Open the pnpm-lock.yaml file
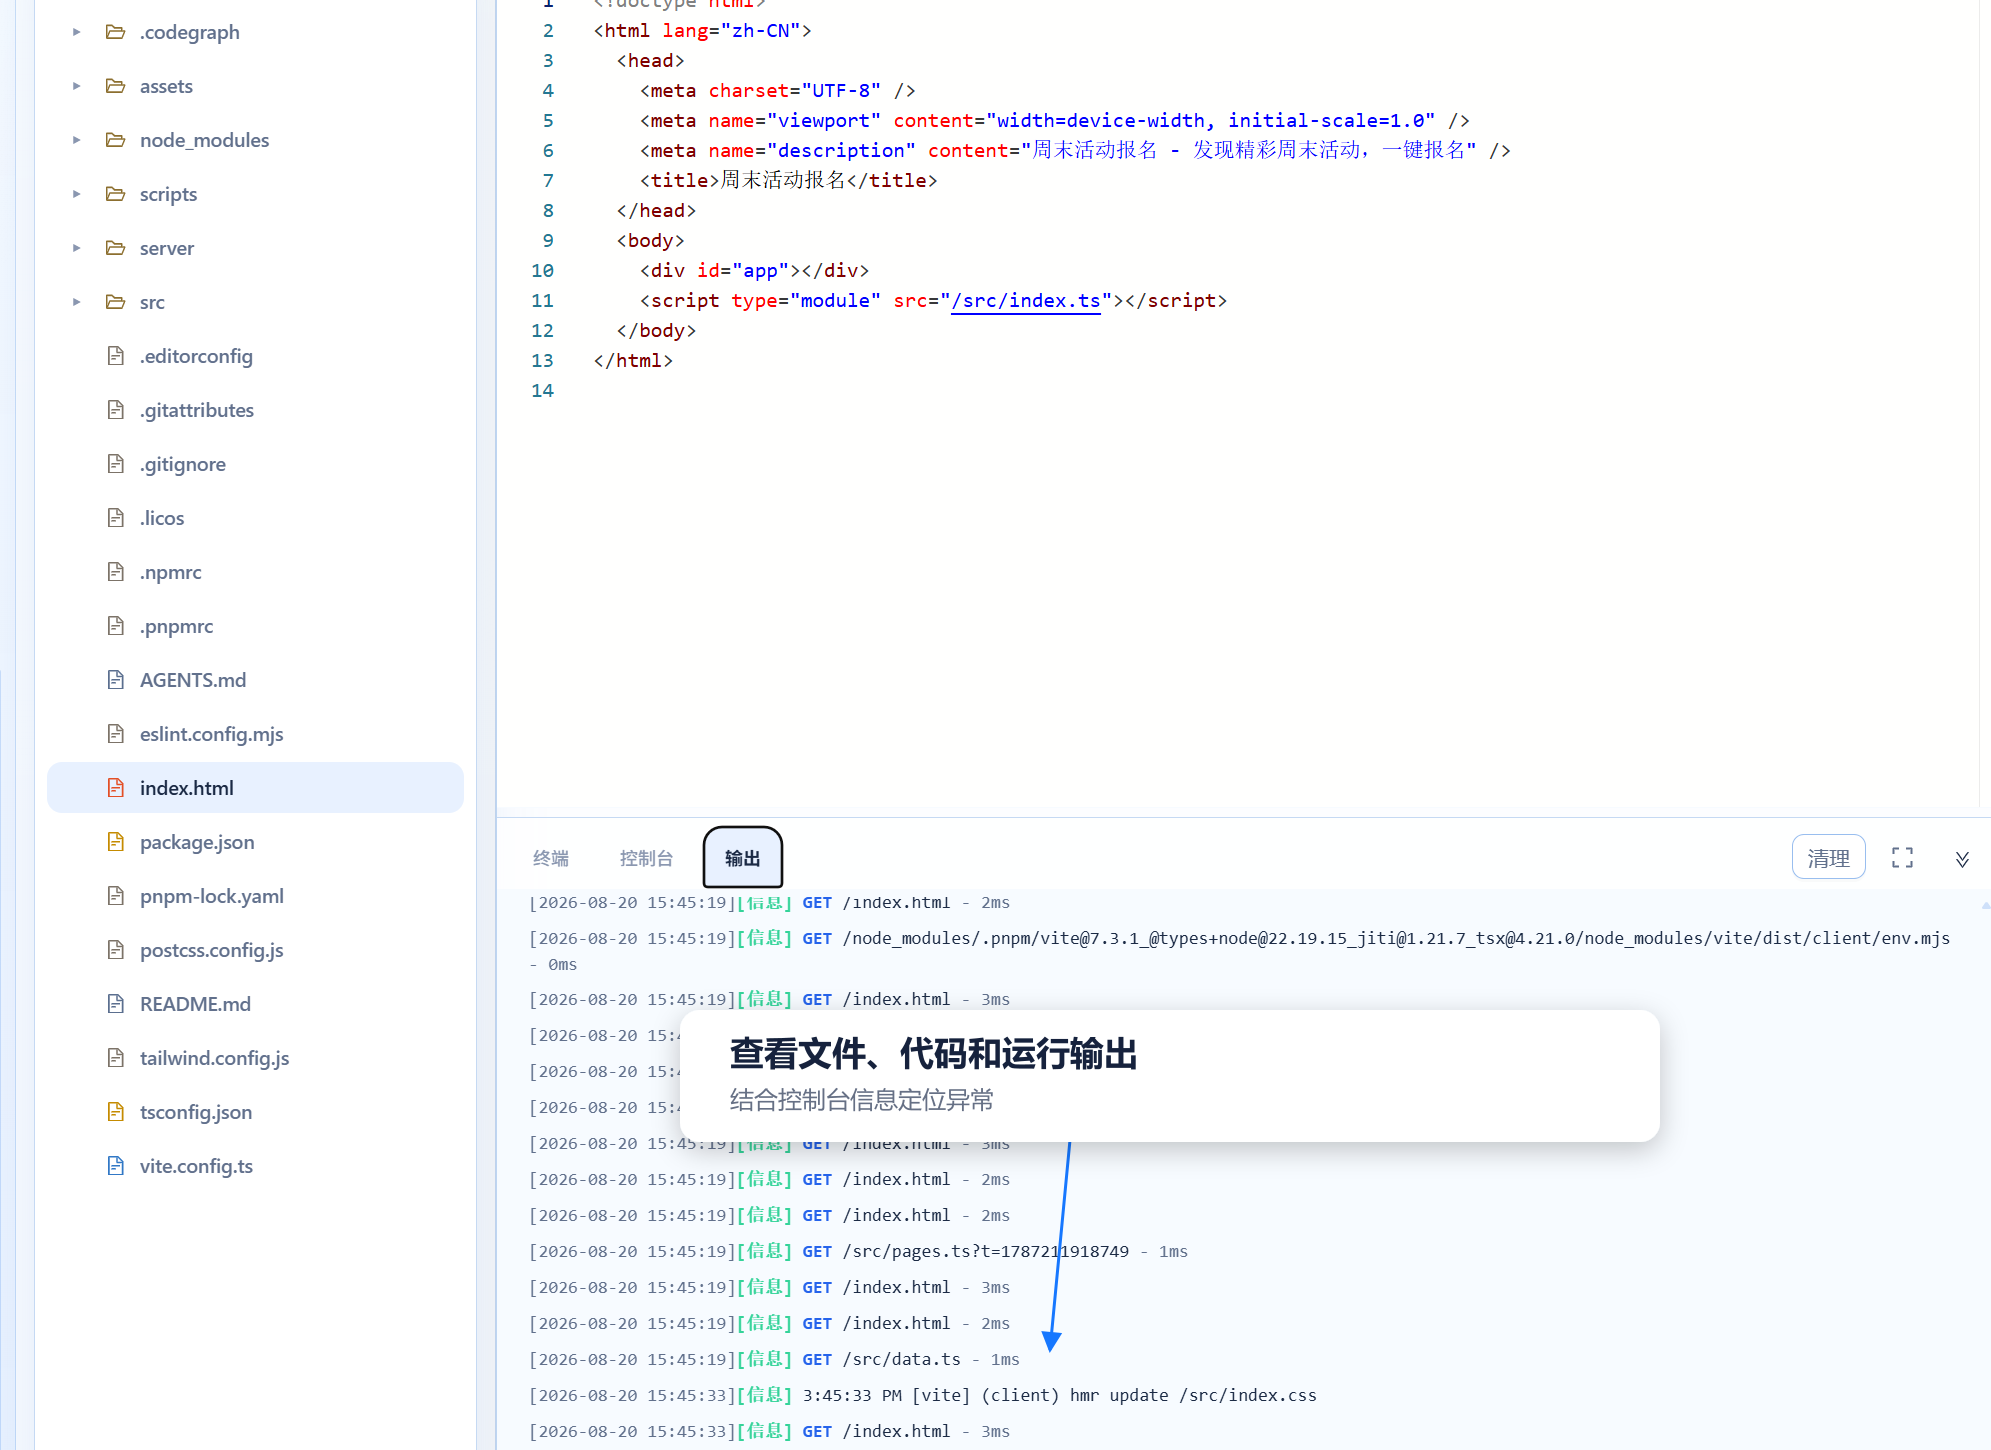This screenshot has height=1450, width=1991. pyautogui.click(x=212, y=896)
